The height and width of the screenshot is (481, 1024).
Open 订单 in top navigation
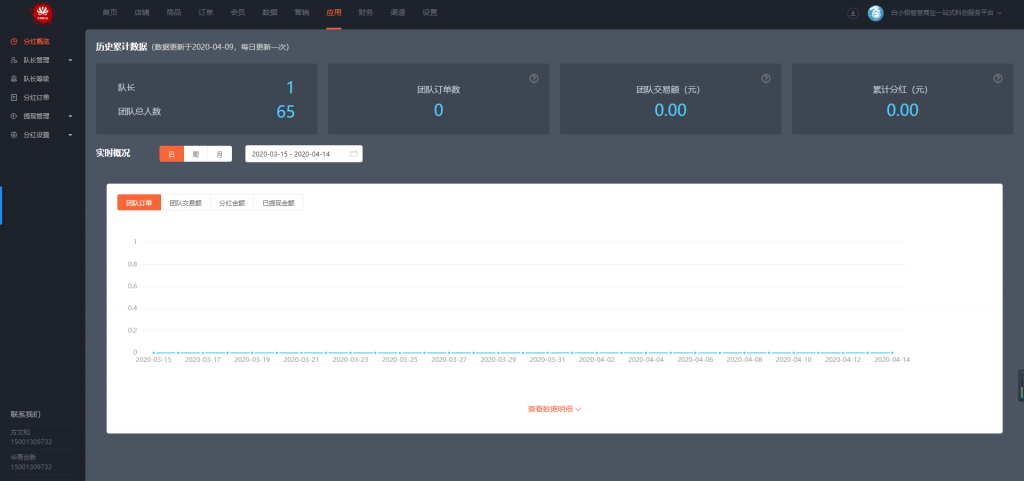pos(206,12)
